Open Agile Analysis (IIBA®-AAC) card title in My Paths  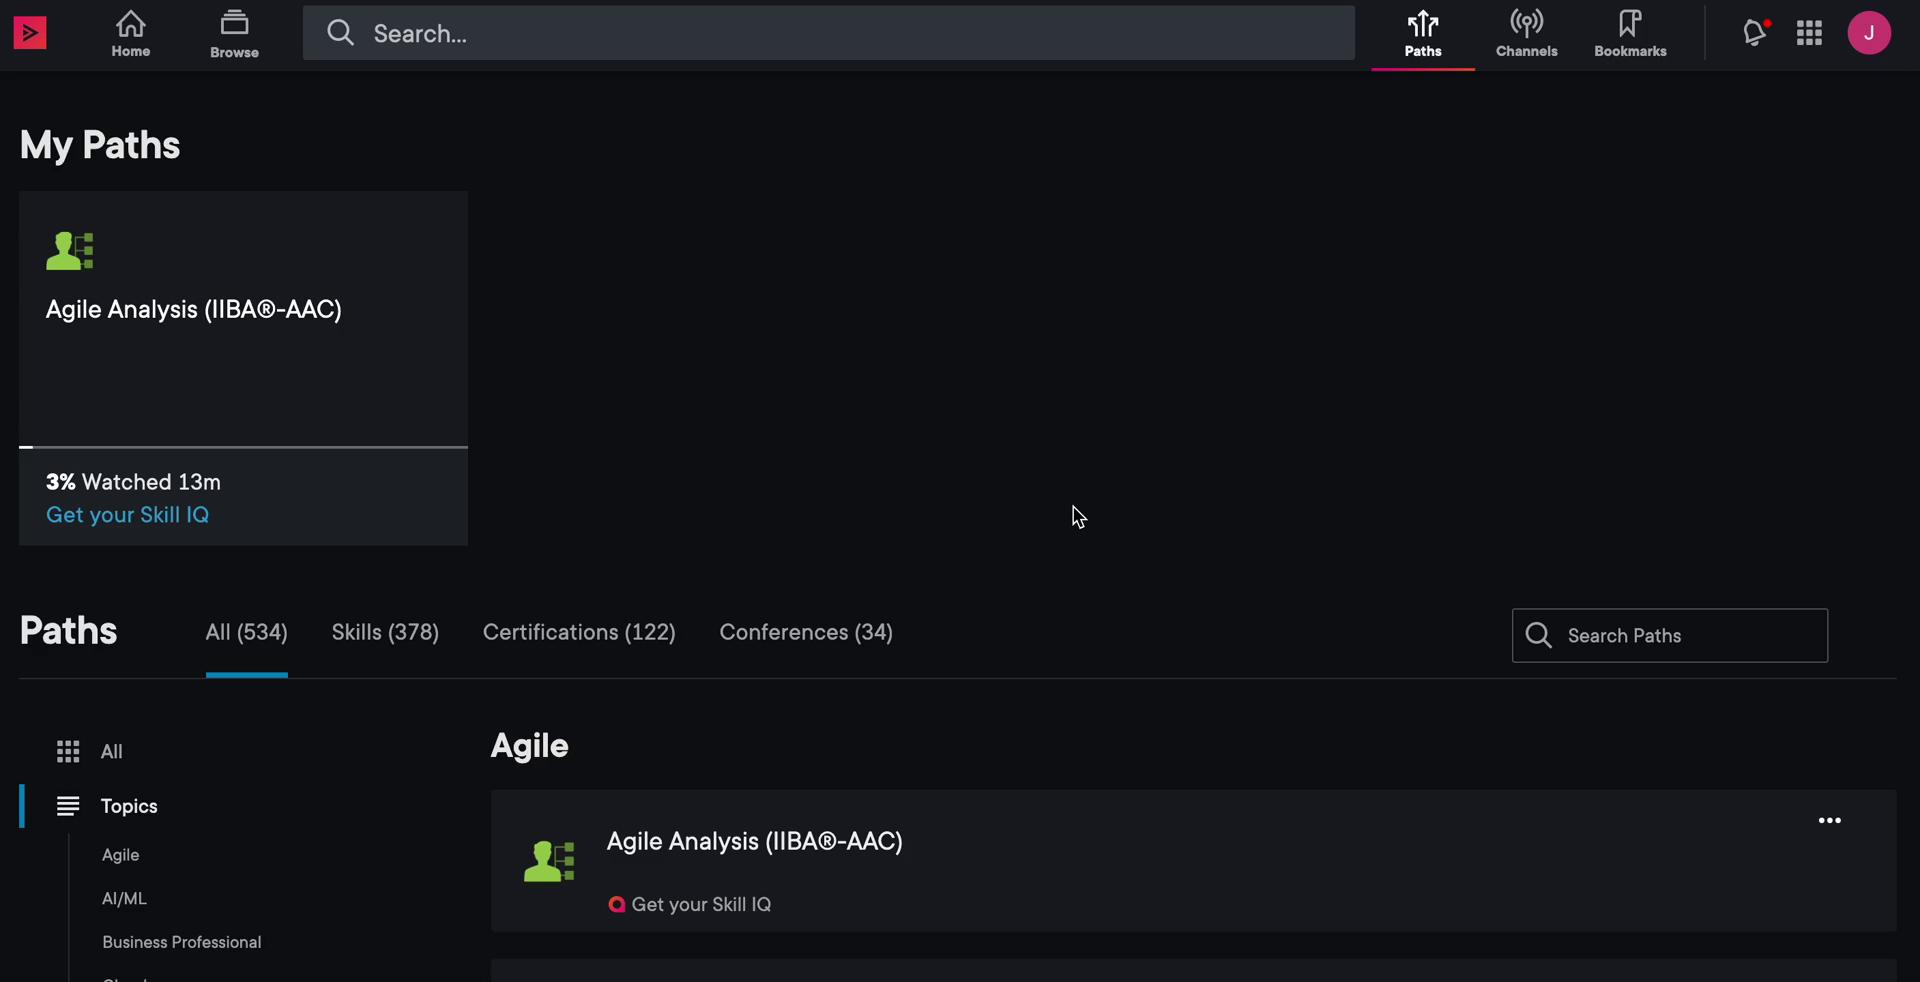point(194,310)
